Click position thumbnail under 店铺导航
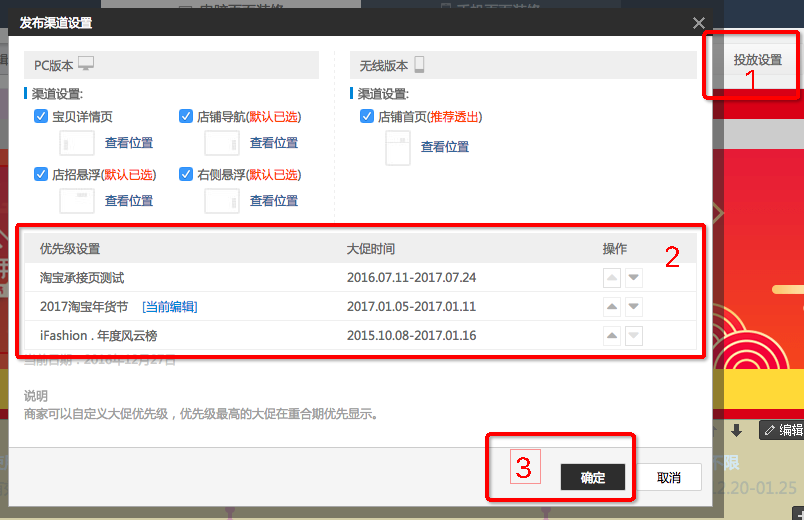804x520 pixels. pos(222,143)
